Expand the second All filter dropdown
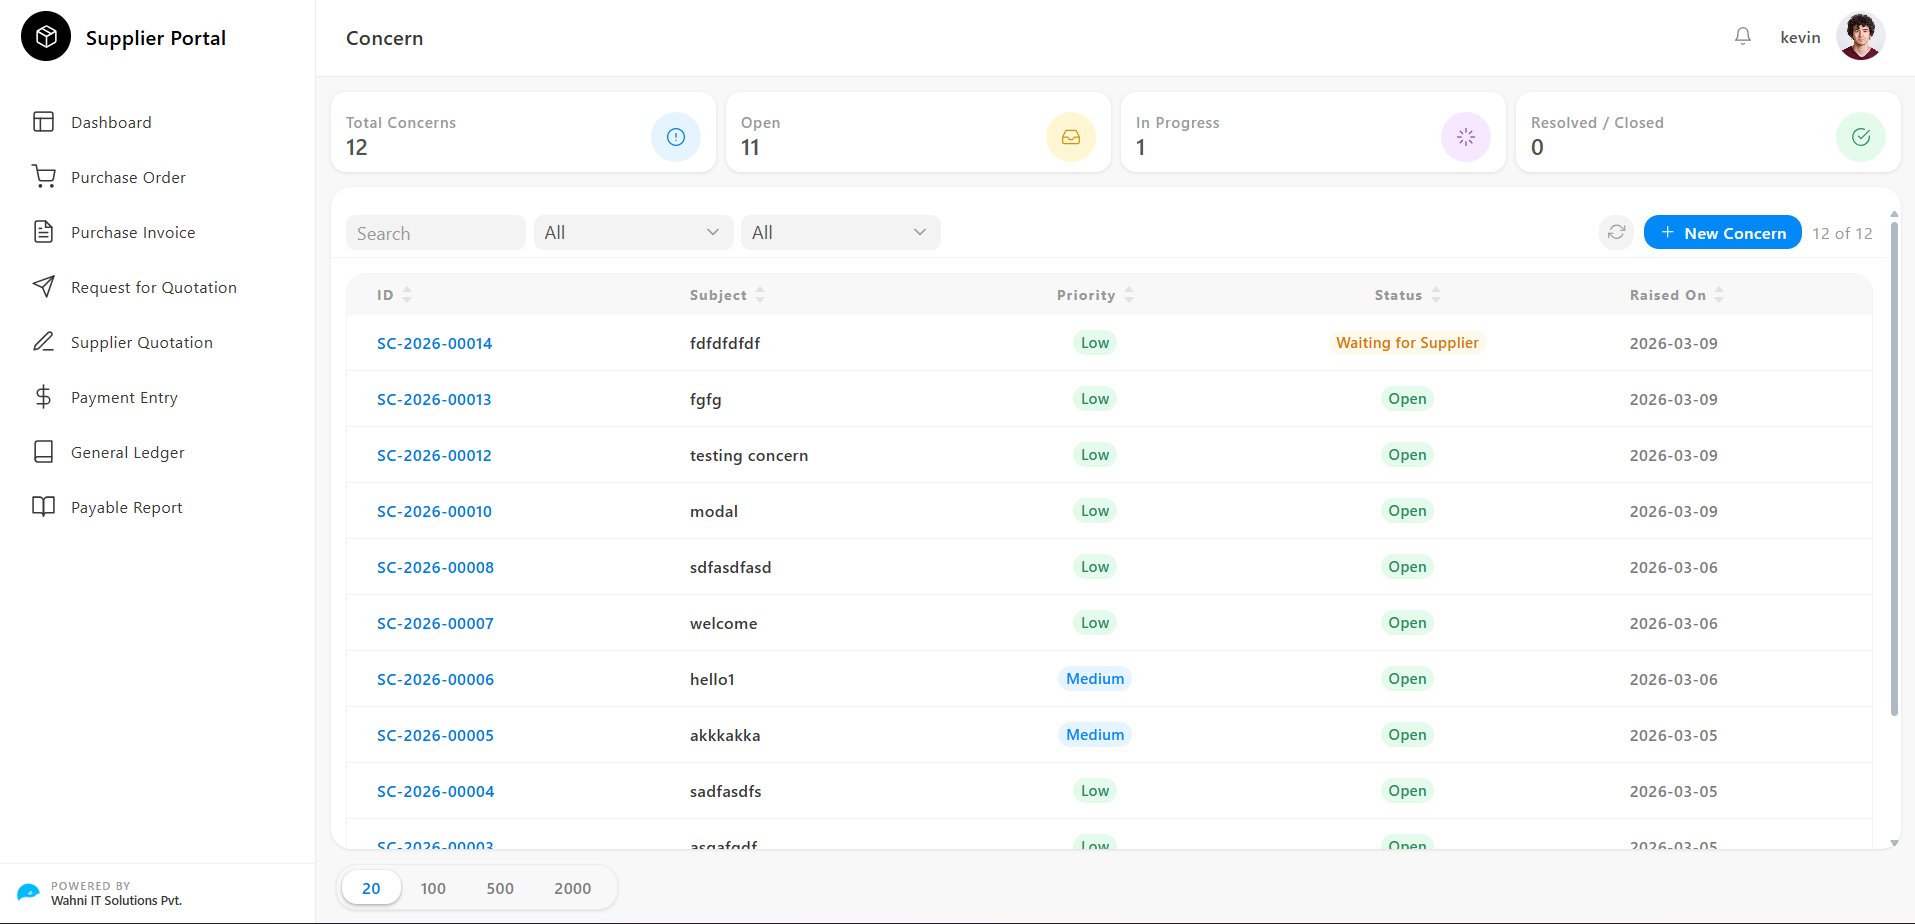This screenshot has width=1915, height=924. click(841, 233)
